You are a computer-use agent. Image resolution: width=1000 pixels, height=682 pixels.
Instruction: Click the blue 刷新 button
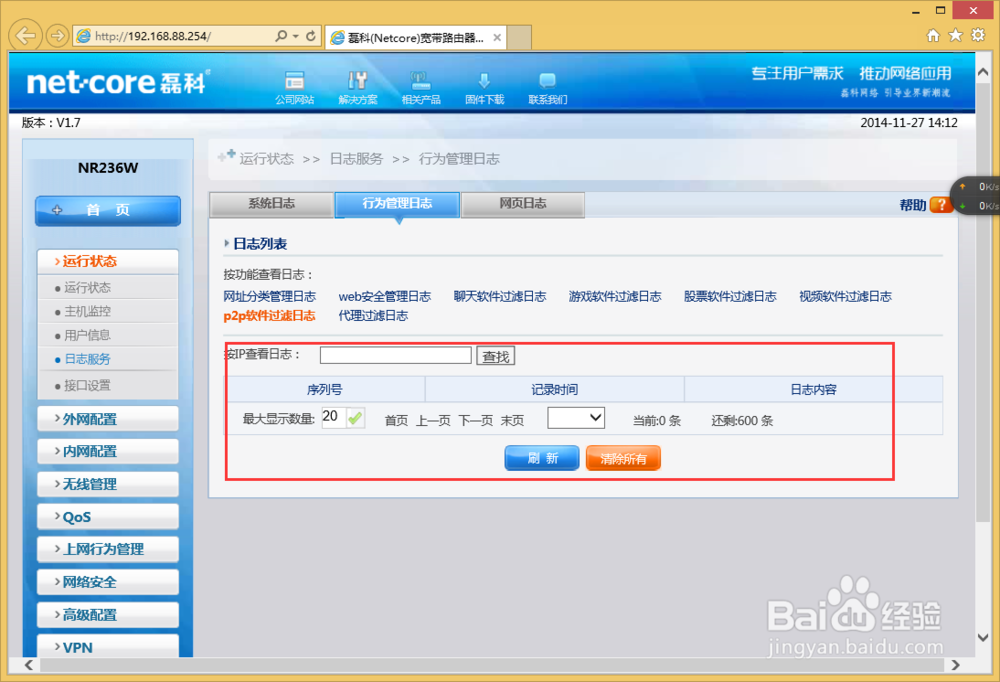[541, 457]
